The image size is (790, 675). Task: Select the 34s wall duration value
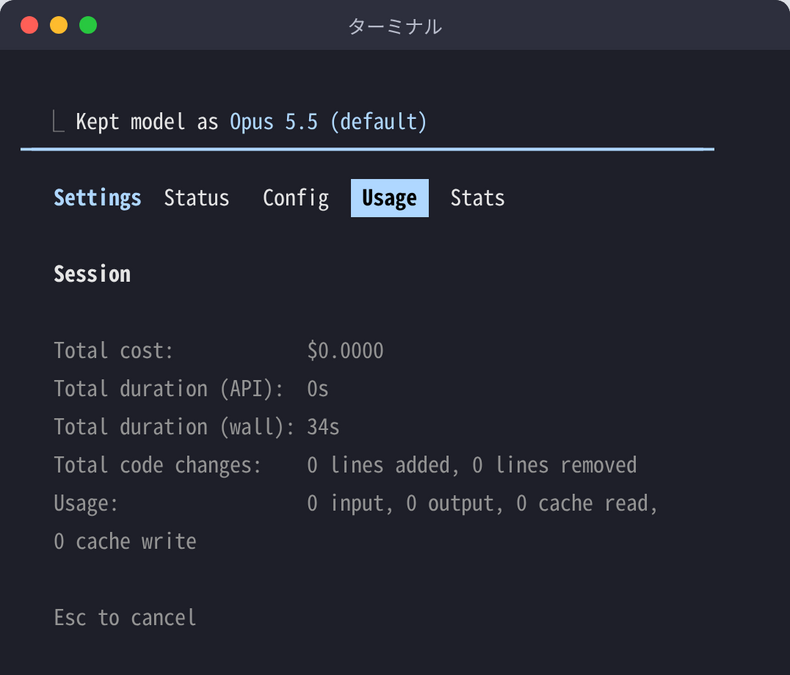tap(323, 427)
